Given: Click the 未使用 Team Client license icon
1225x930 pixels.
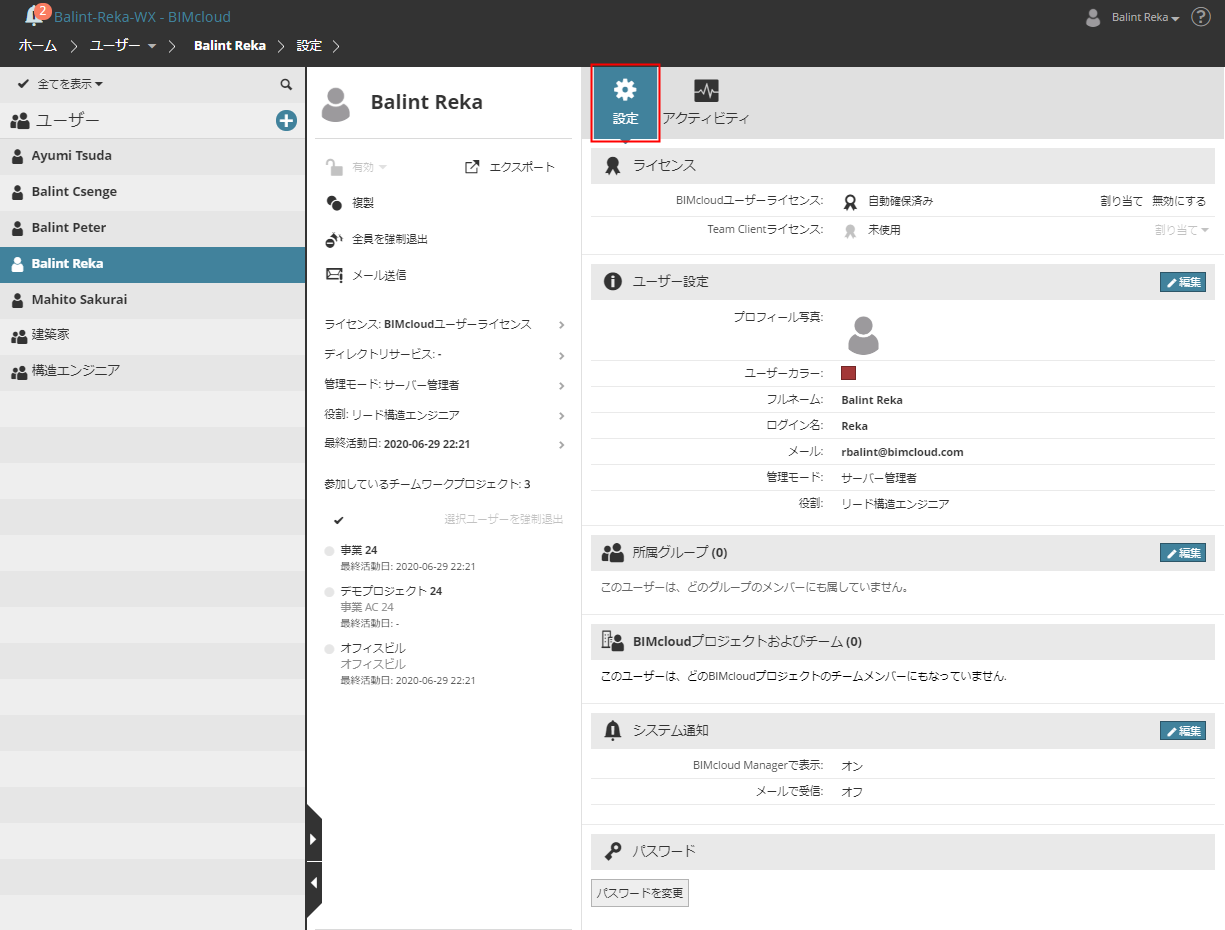Looking at the screenshot, I should pyautogui.click(x=850, y=230).
